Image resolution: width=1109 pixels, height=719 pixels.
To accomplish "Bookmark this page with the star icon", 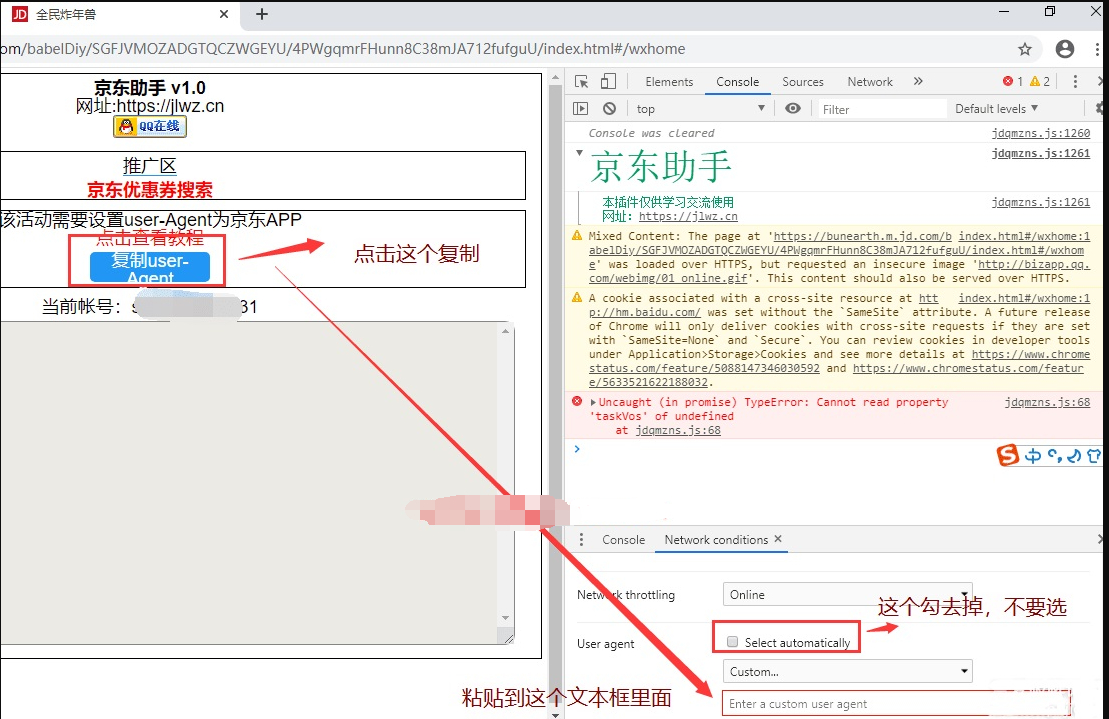I will click(x=1025, y=49).
